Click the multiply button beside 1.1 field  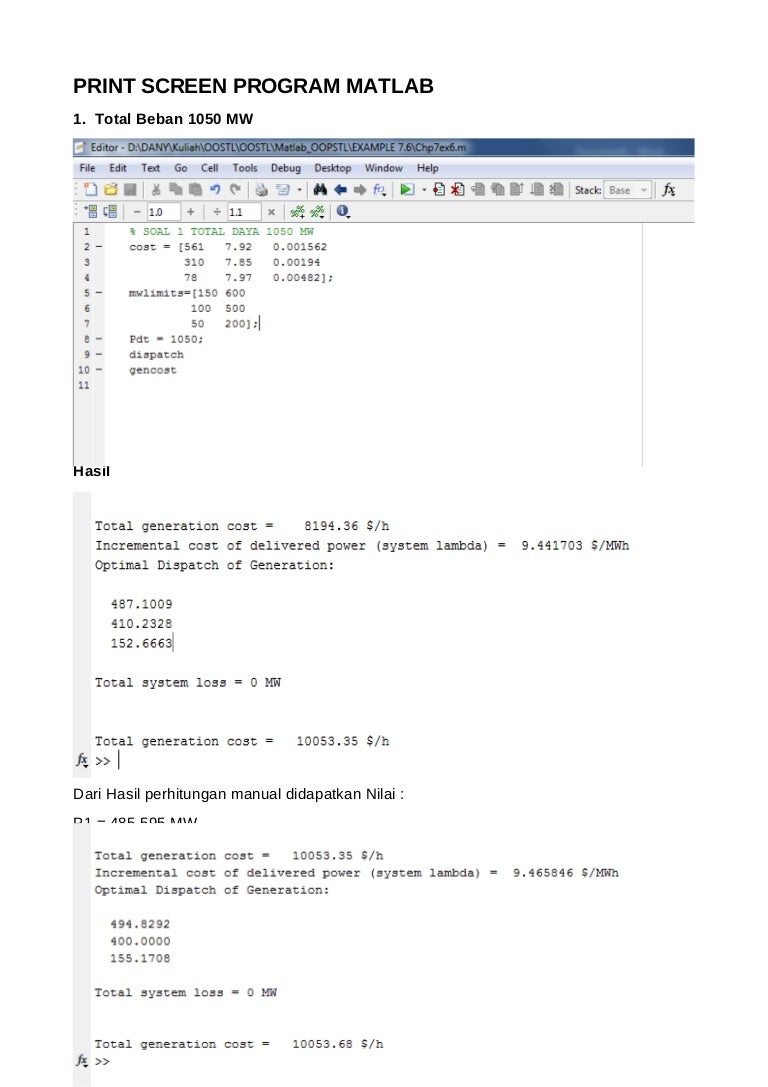[x=271, y=212]
